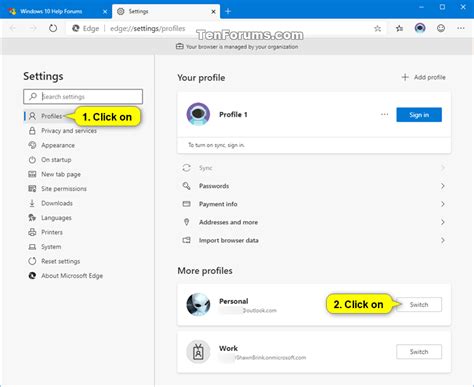Viewport: 474px width, 387px height.
Task: Switch to the Windows 10 Help Forums tab
Action: click(x=56, y=11)
